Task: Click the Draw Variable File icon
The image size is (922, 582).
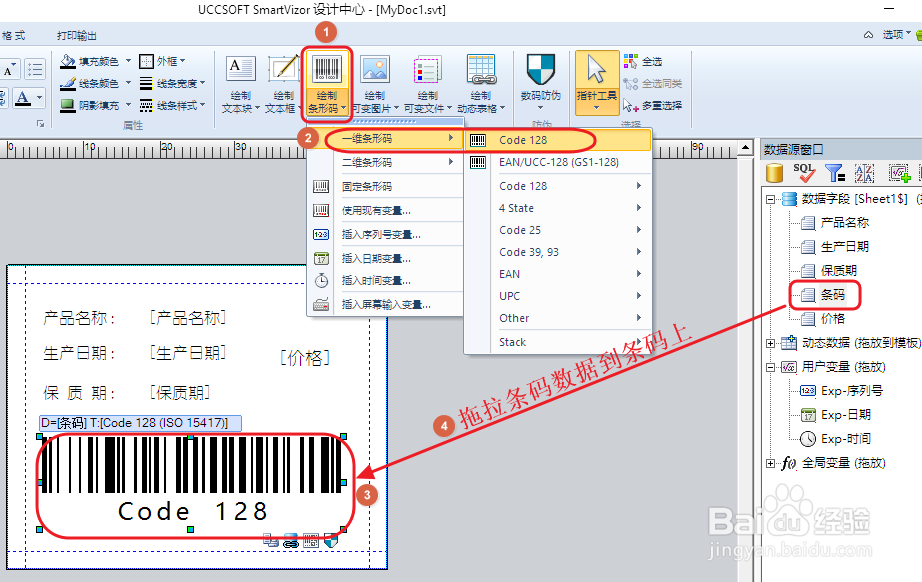Action: [x=427, y=69]
